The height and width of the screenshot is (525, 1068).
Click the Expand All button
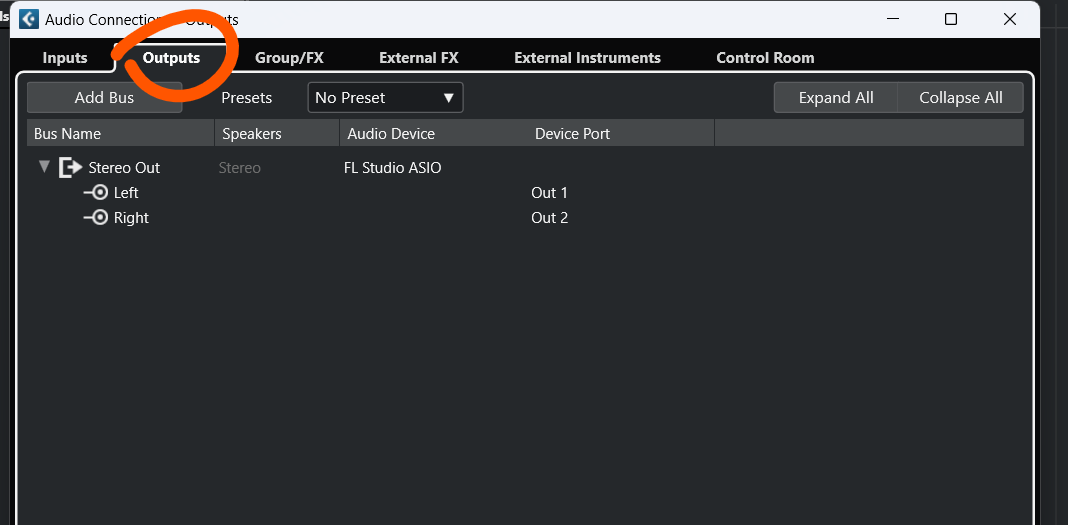coord(836,97)
